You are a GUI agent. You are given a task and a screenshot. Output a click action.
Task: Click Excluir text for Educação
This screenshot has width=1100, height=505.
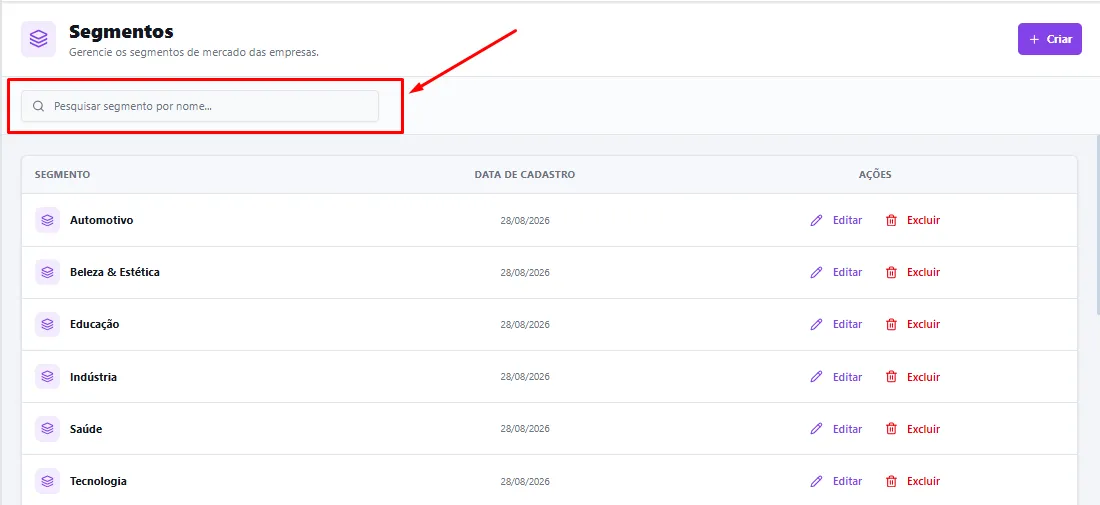pos(923,324)
